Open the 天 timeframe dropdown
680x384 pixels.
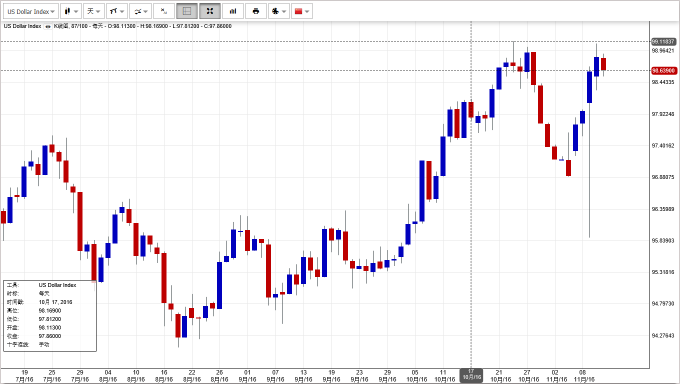point(94,11)
